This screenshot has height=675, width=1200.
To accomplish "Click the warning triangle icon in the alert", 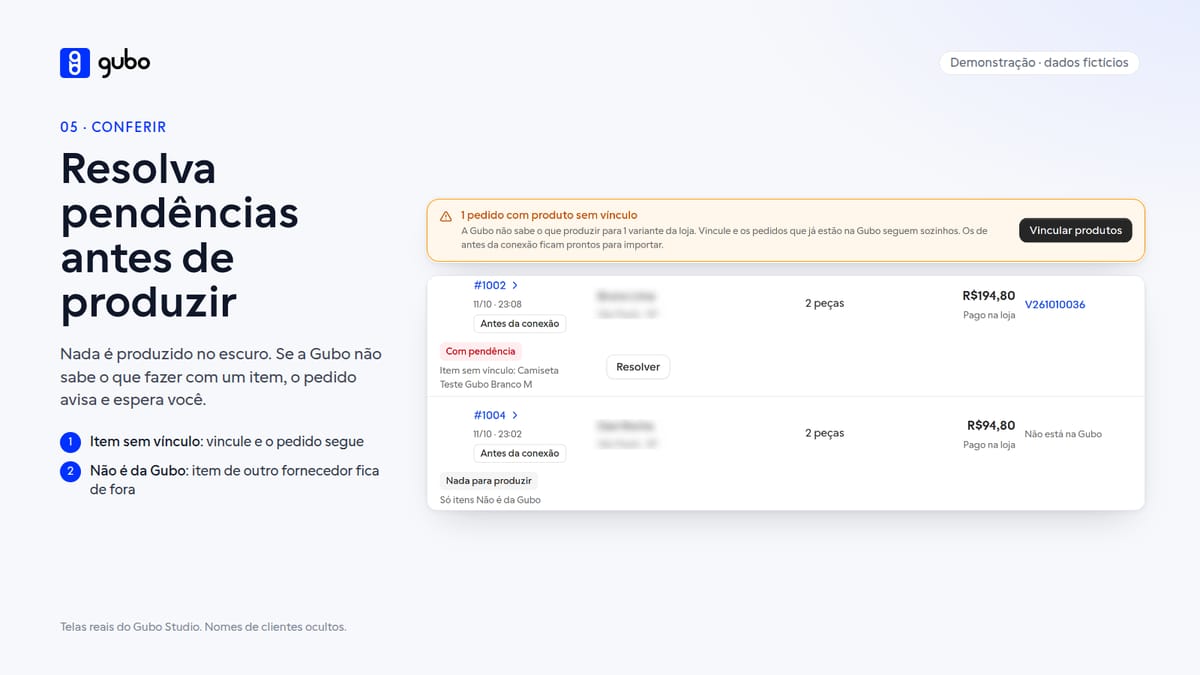I will coord(446,216).
